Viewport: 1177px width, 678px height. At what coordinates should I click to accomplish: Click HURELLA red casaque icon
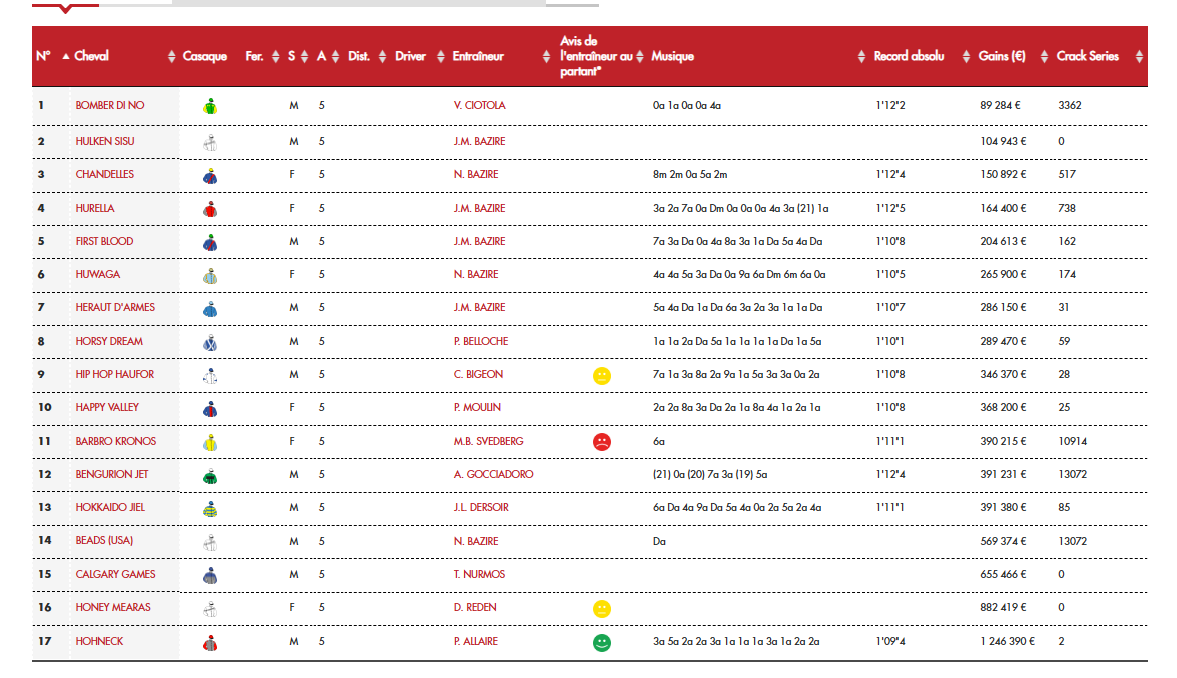[x=210, y=209]
